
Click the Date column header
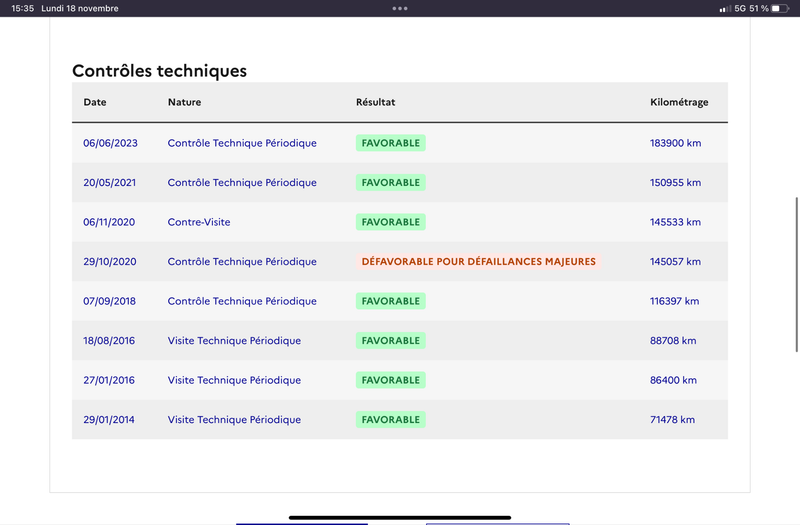tap(95, 102)
